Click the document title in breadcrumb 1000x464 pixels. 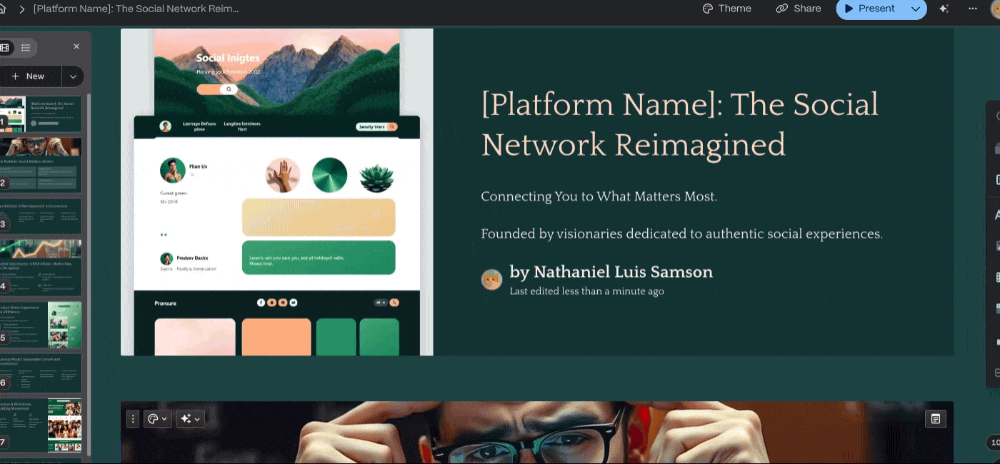(x=136, y=8)
